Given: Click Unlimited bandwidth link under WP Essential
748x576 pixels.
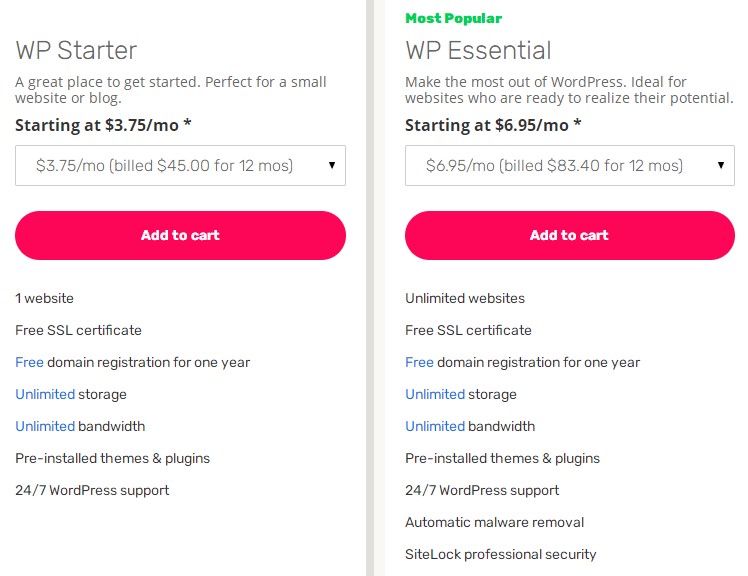Looking at the screenshot, I should (x=435, y=426).
